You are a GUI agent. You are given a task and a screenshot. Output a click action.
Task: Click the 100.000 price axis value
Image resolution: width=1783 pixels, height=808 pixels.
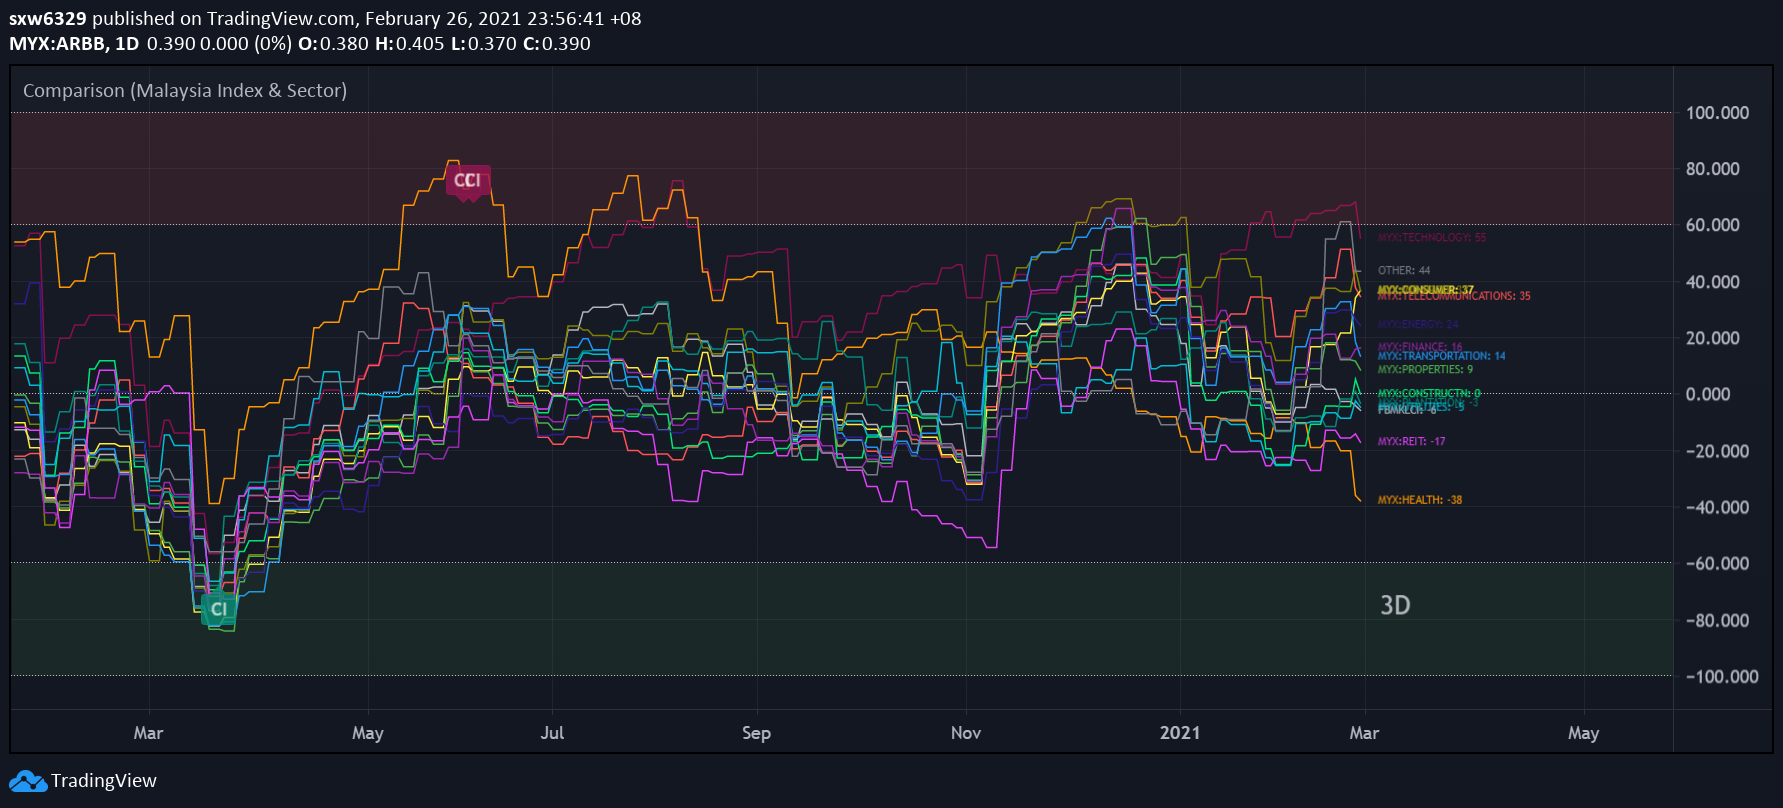pos(1717,113)
